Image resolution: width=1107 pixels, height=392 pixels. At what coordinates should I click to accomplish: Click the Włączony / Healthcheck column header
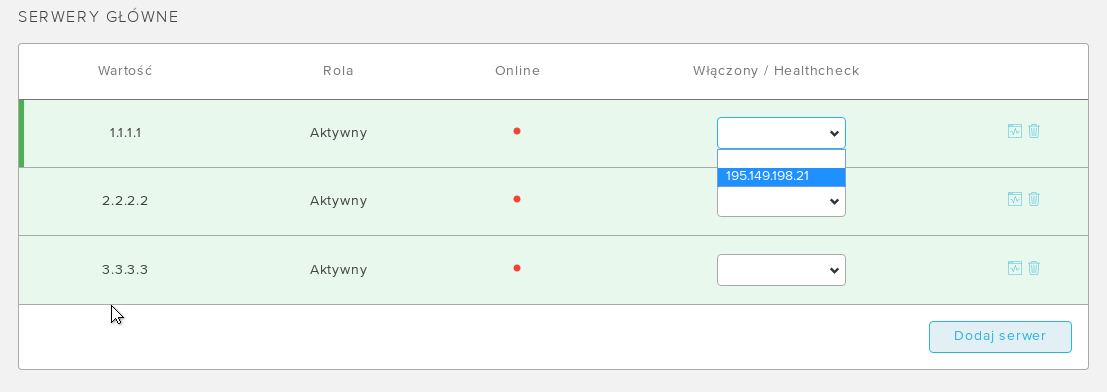point(775,71)
